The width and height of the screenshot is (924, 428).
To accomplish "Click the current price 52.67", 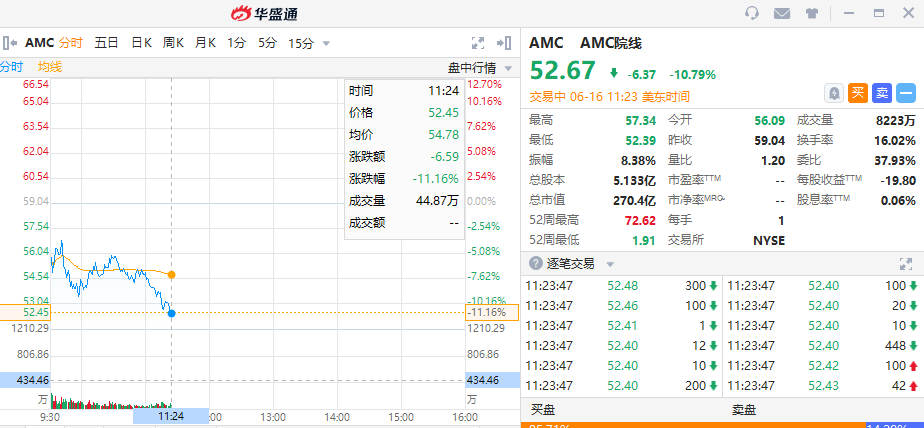I will pos(563,70).
